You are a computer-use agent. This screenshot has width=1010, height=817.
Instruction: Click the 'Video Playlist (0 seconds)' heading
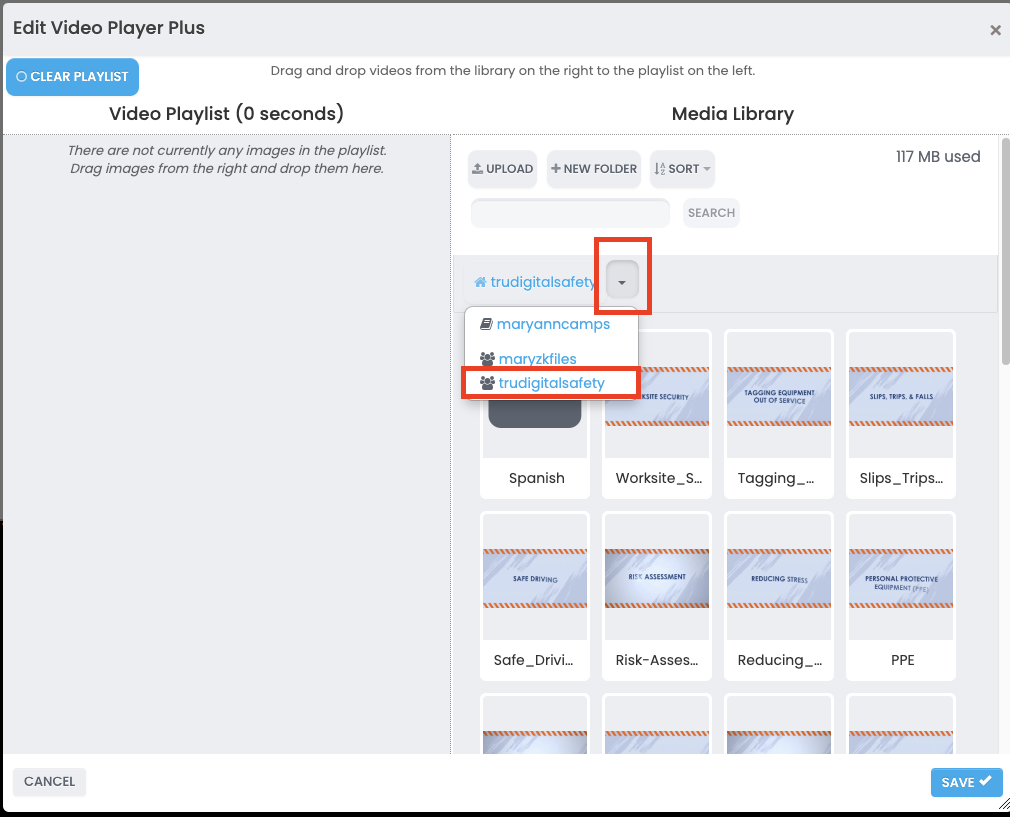point(226,113)
